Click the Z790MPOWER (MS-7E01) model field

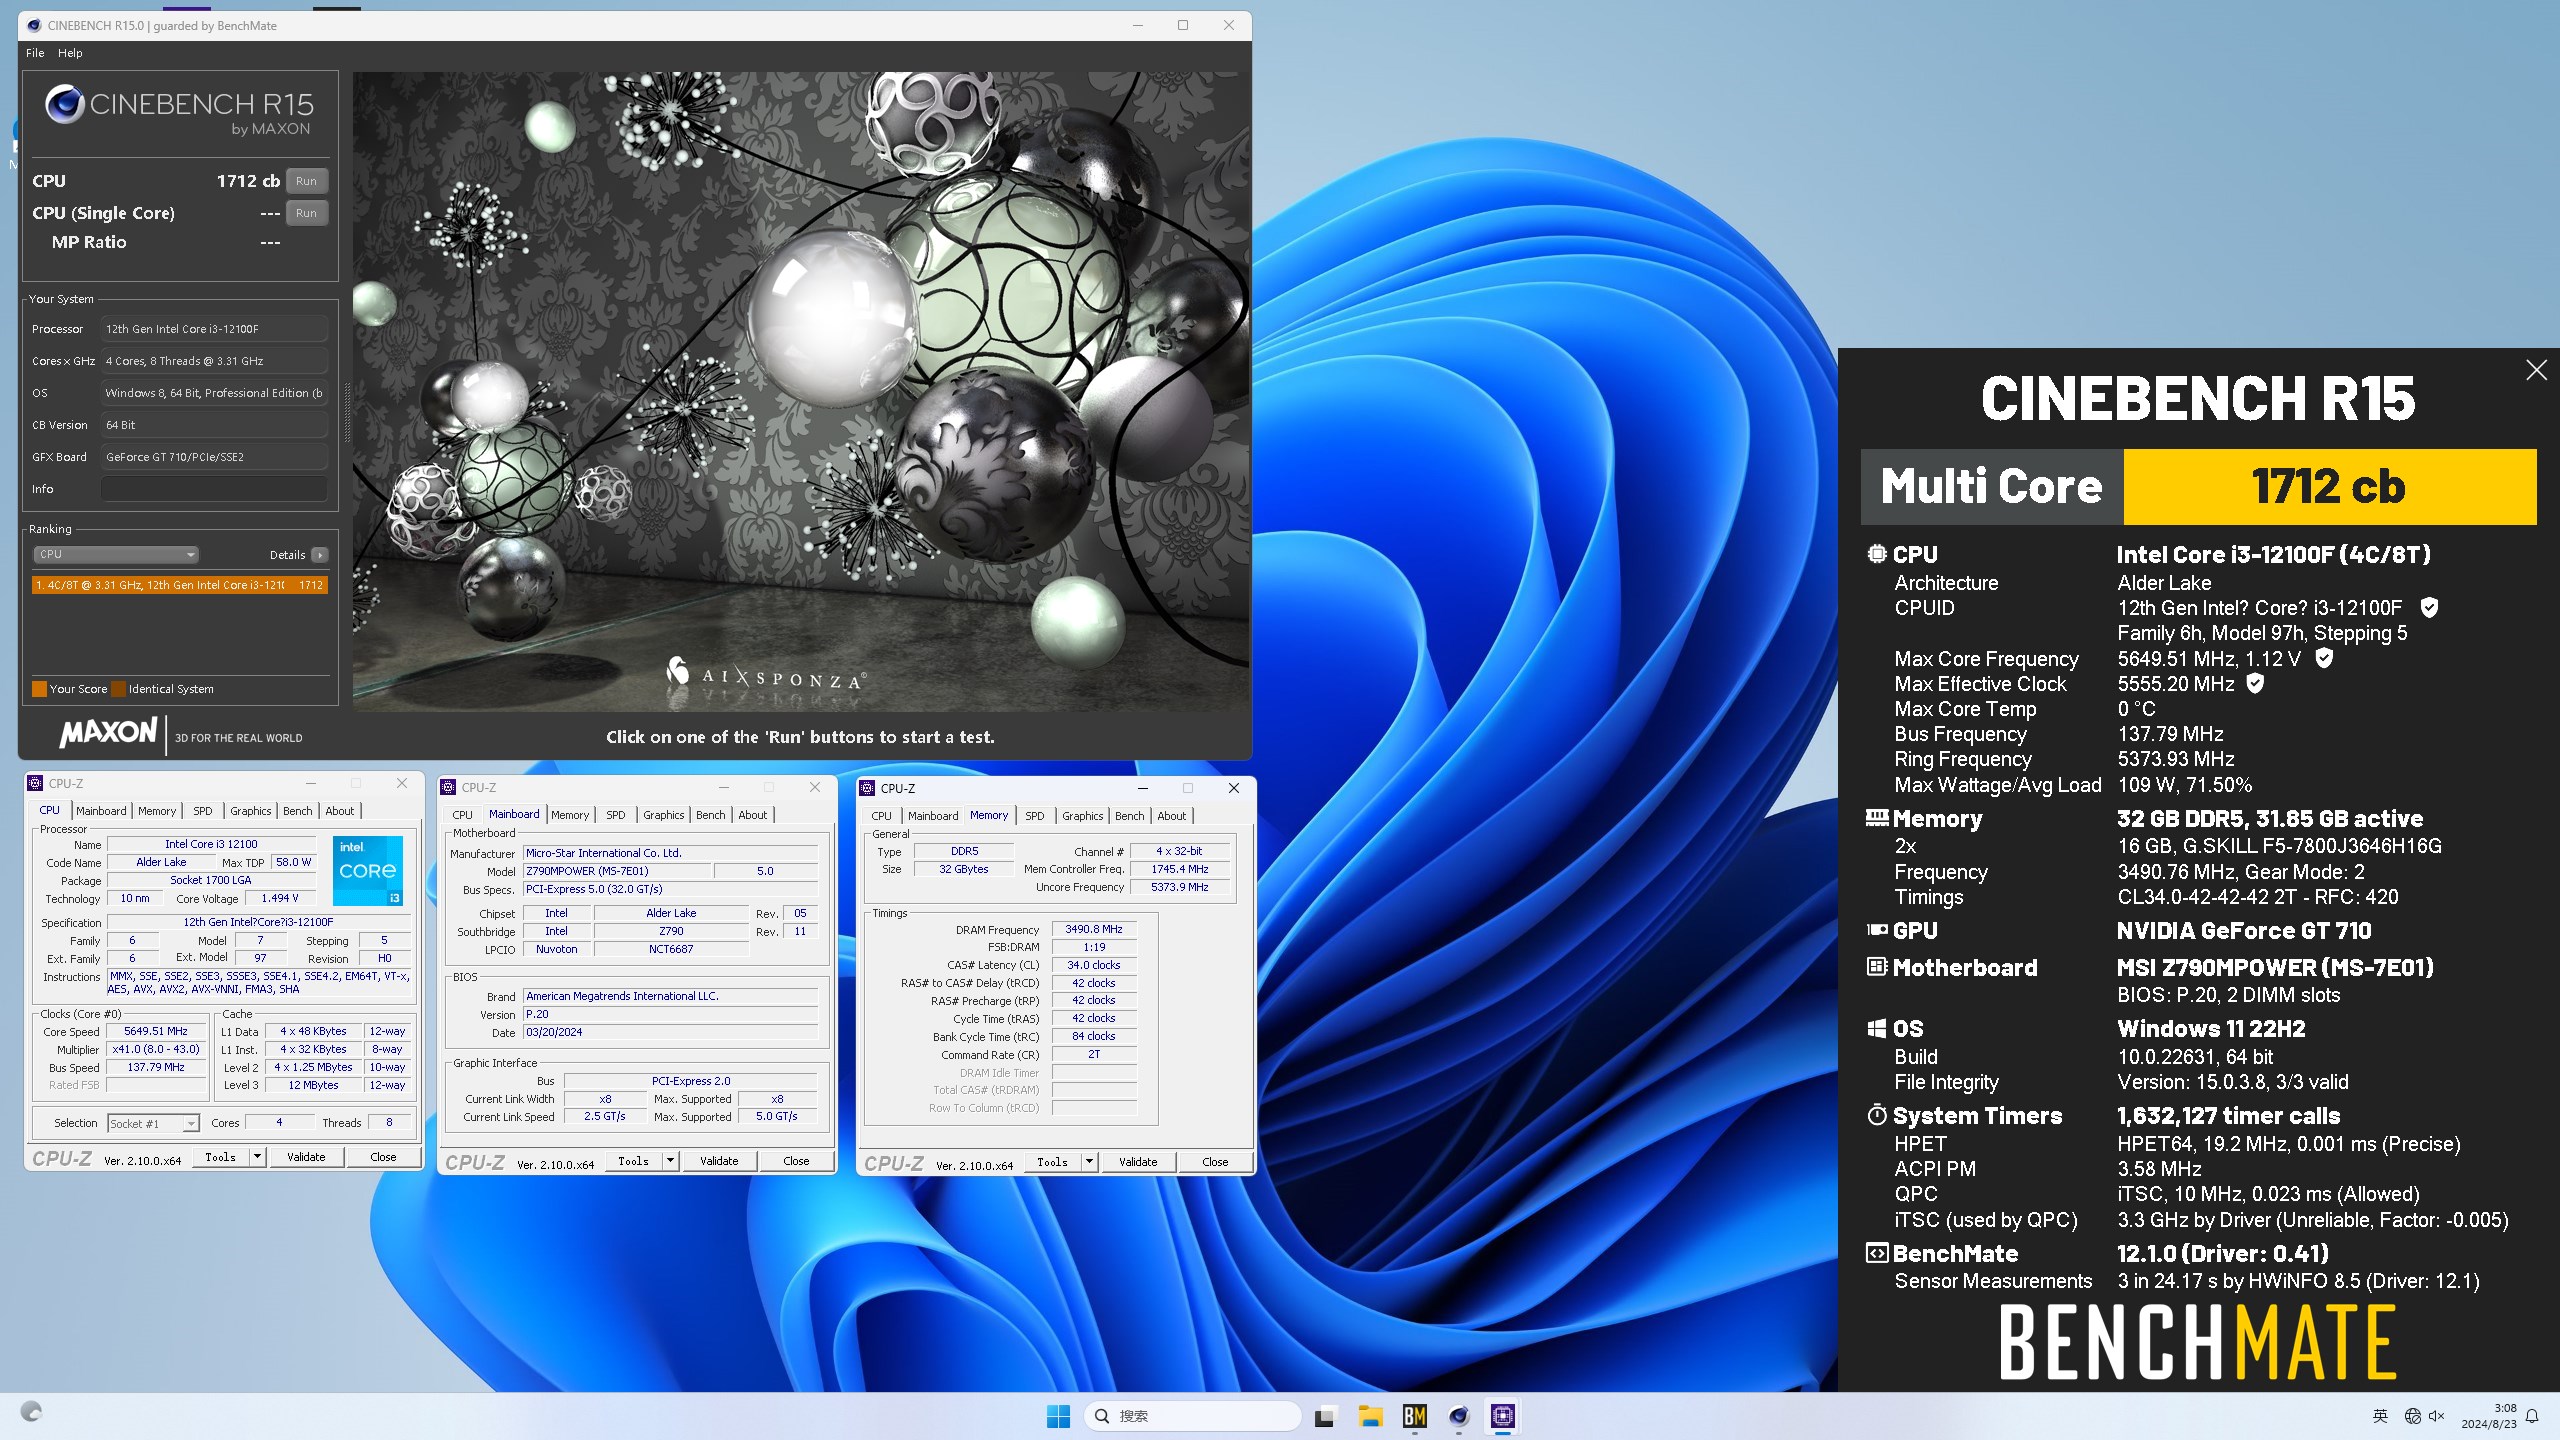(x=617, y=871)
